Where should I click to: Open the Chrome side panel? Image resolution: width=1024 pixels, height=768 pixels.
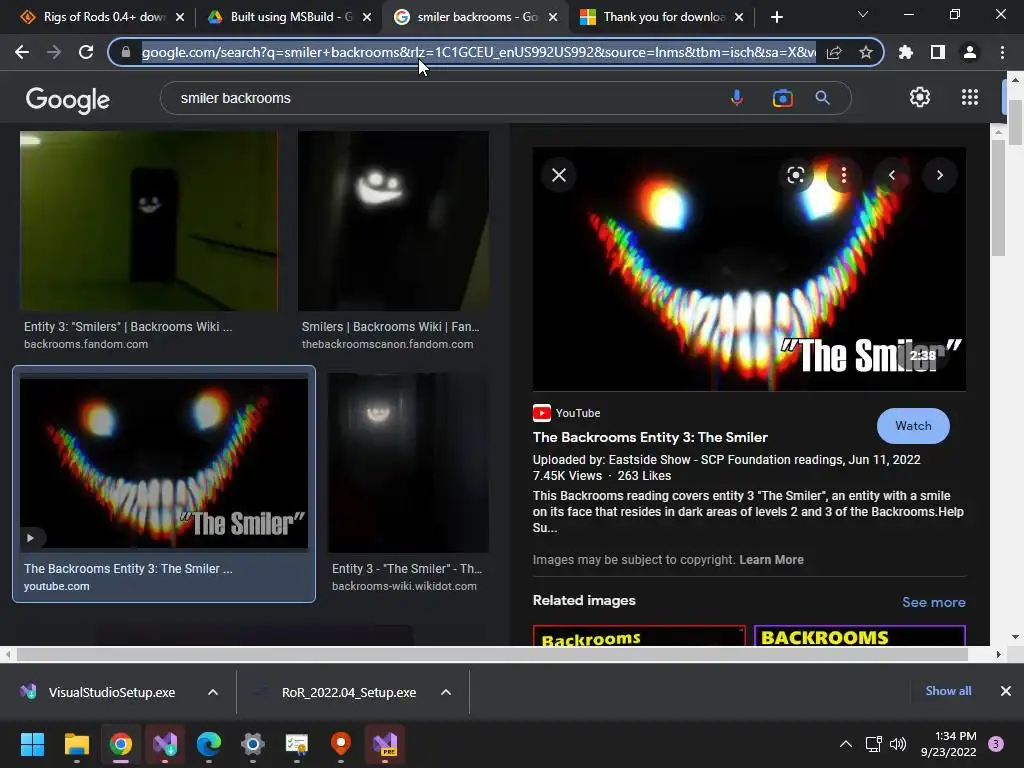[x=937, y=52]
